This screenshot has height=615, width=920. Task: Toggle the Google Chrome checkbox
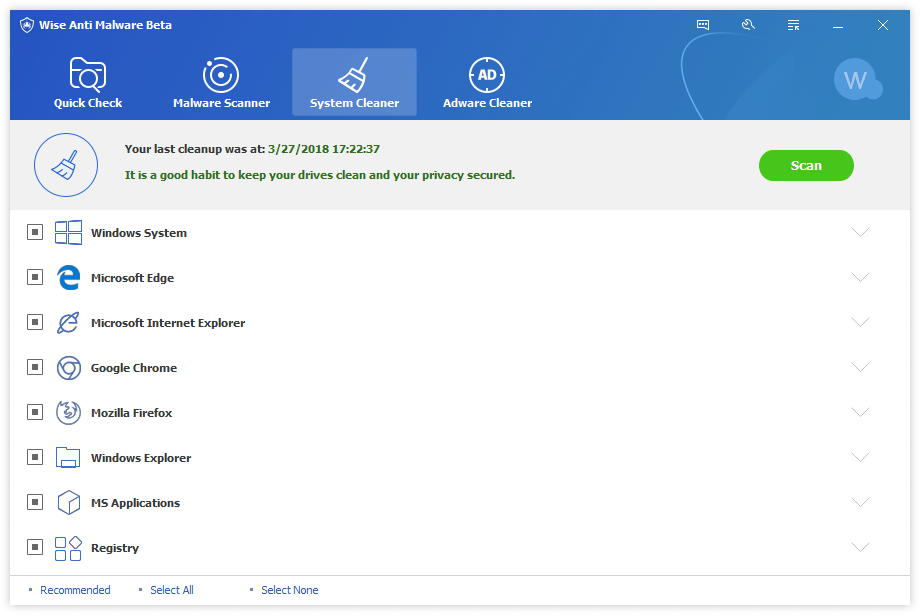point(35,367)
